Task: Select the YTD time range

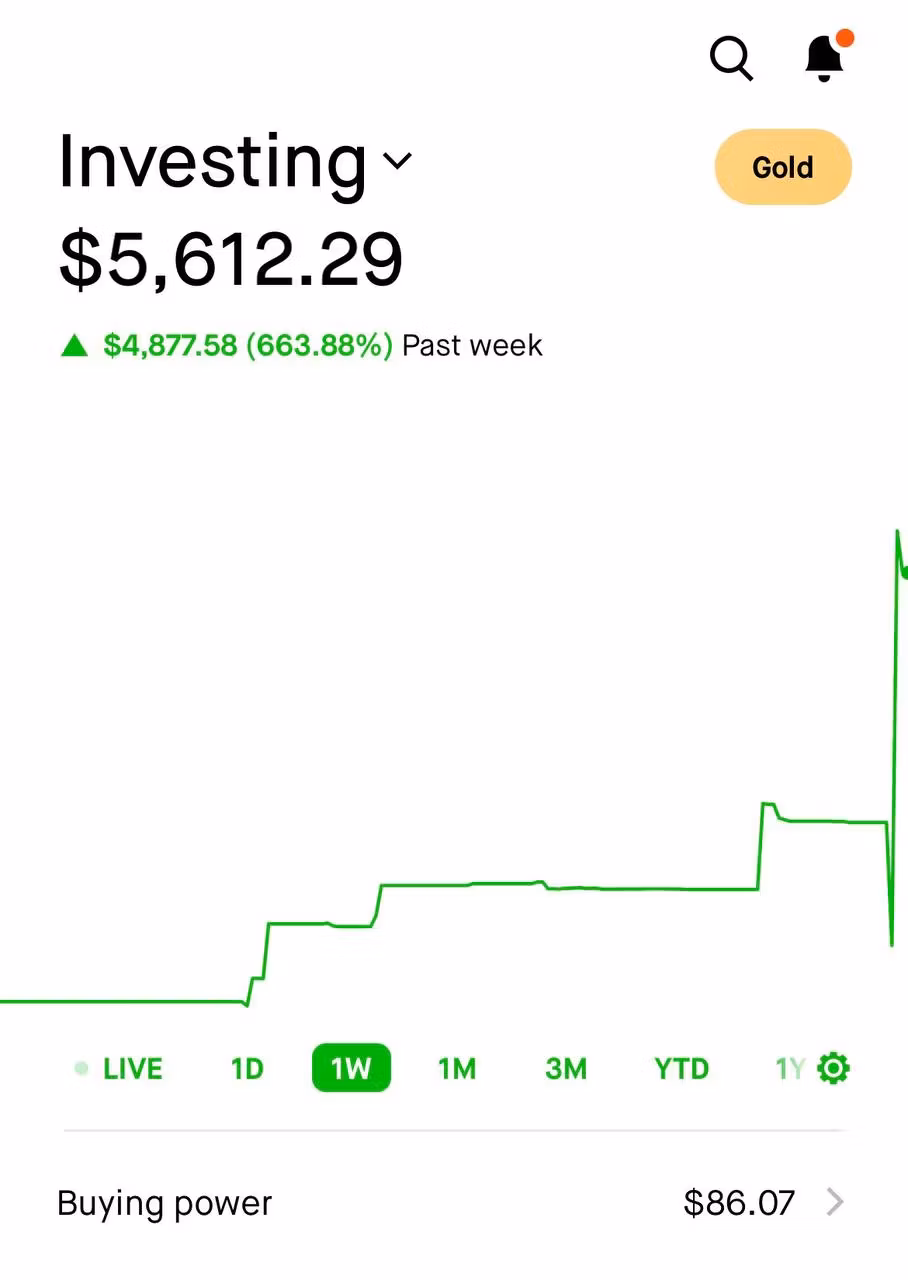Action: click(681, 1069)
